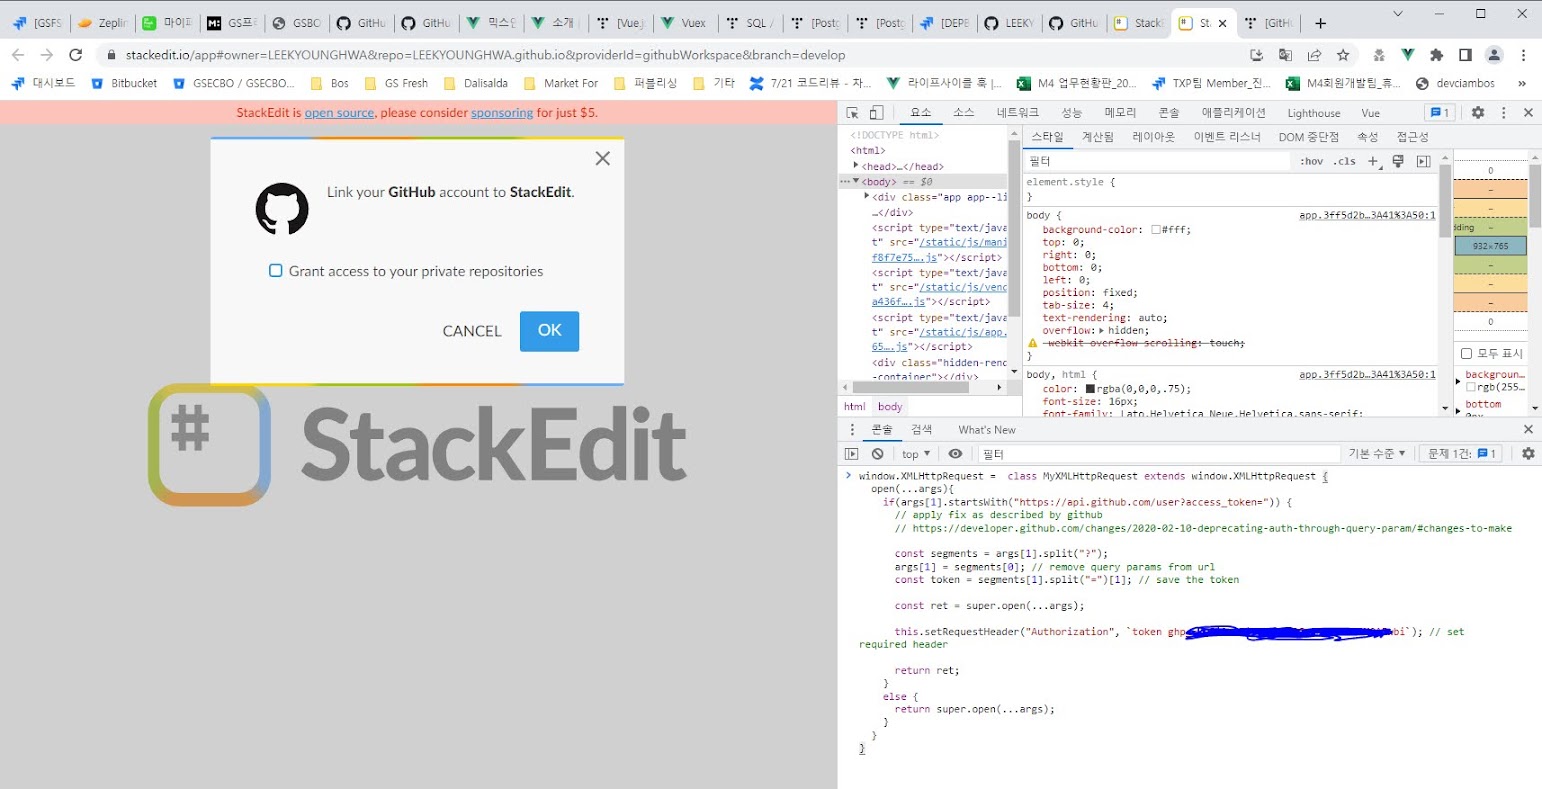Open the 계산됨 (Computed) styles tab

[1097, 137]
